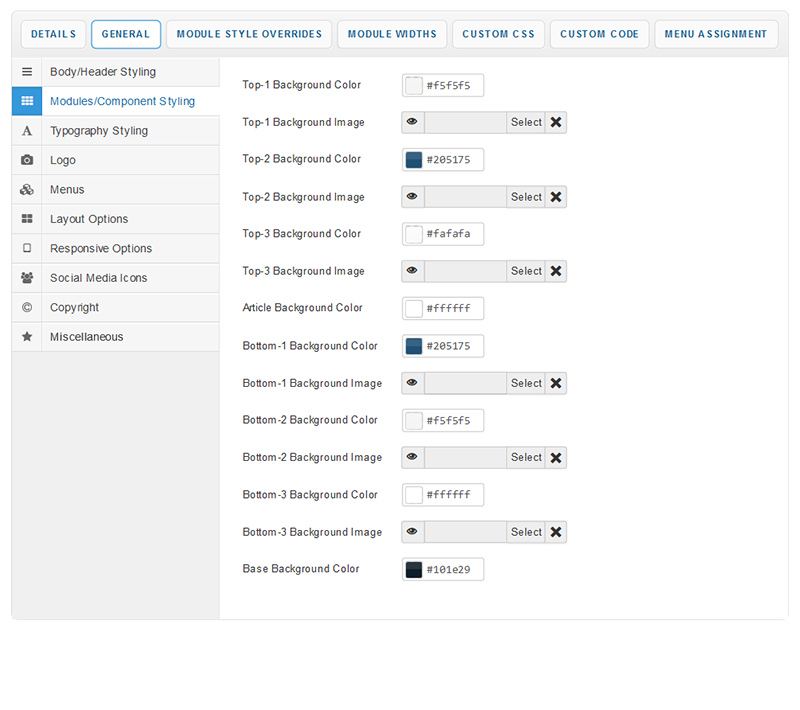The image size is (800, 710).
Task: Click the Layout Options grid icon
Action: tap(27, 219)
